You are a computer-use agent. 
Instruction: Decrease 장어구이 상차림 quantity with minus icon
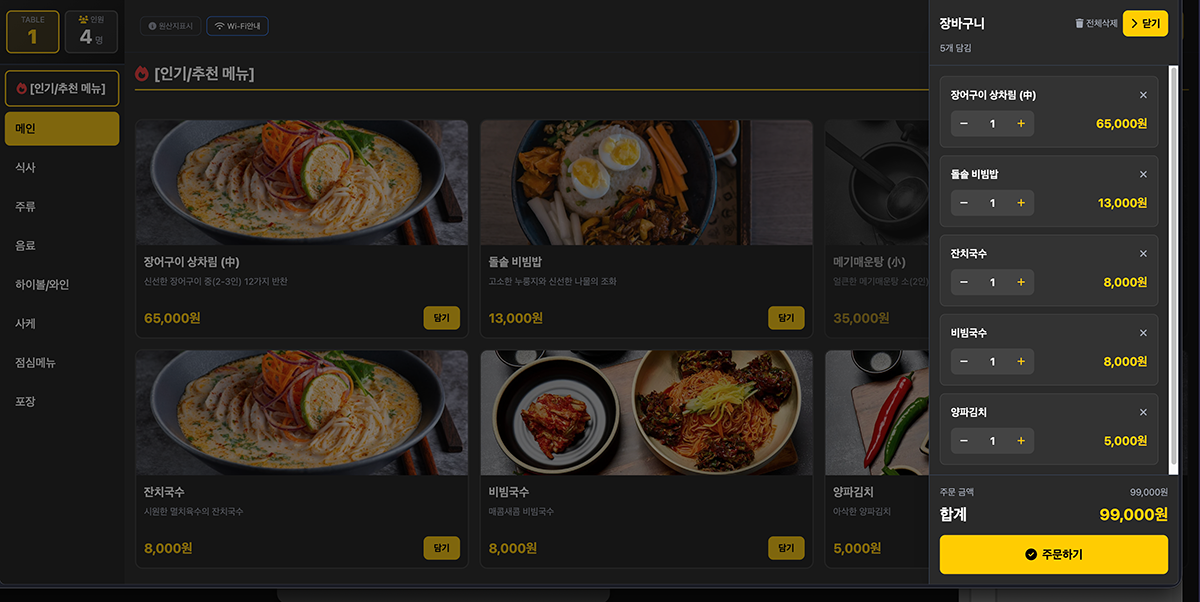point(964,123)
